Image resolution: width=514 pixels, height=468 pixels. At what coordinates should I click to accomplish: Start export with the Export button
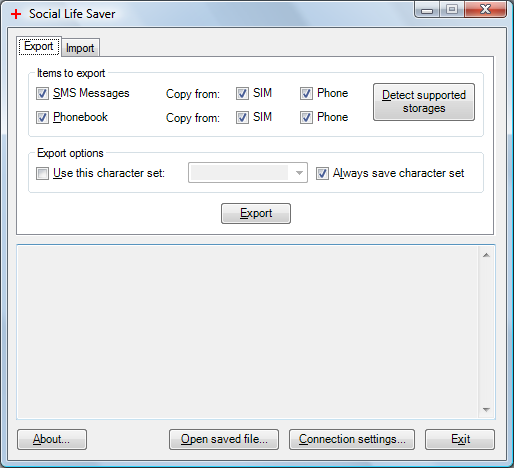[256, 213]
